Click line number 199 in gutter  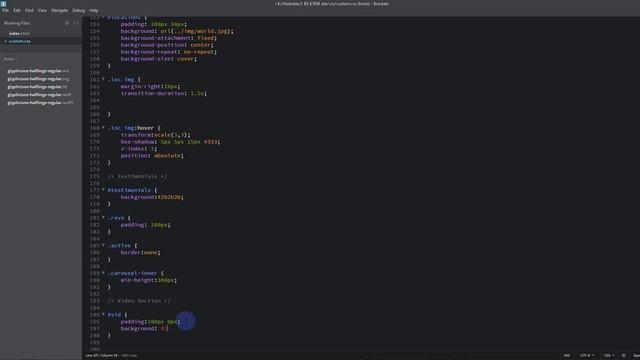(x=94, y=342)
